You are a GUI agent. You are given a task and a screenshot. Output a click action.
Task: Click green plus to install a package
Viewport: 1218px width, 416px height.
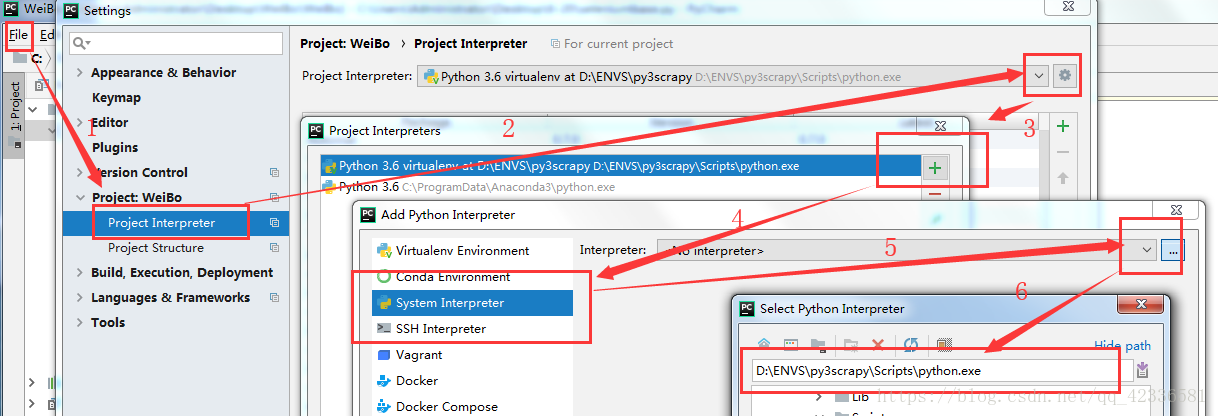coord(1063,126)
